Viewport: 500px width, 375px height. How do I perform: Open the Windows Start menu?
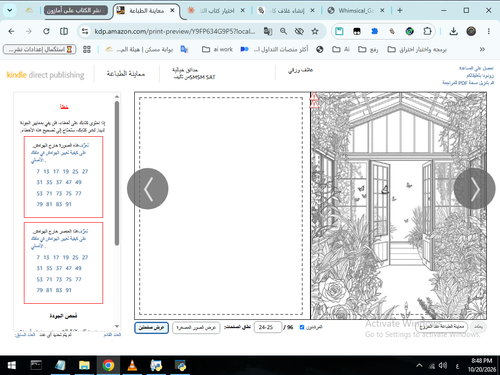click(x=11, y=366)
